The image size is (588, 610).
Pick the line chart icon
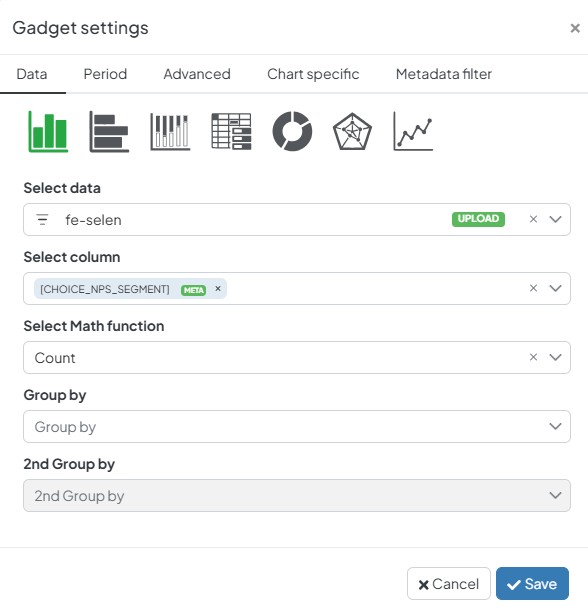click(413, 131)
